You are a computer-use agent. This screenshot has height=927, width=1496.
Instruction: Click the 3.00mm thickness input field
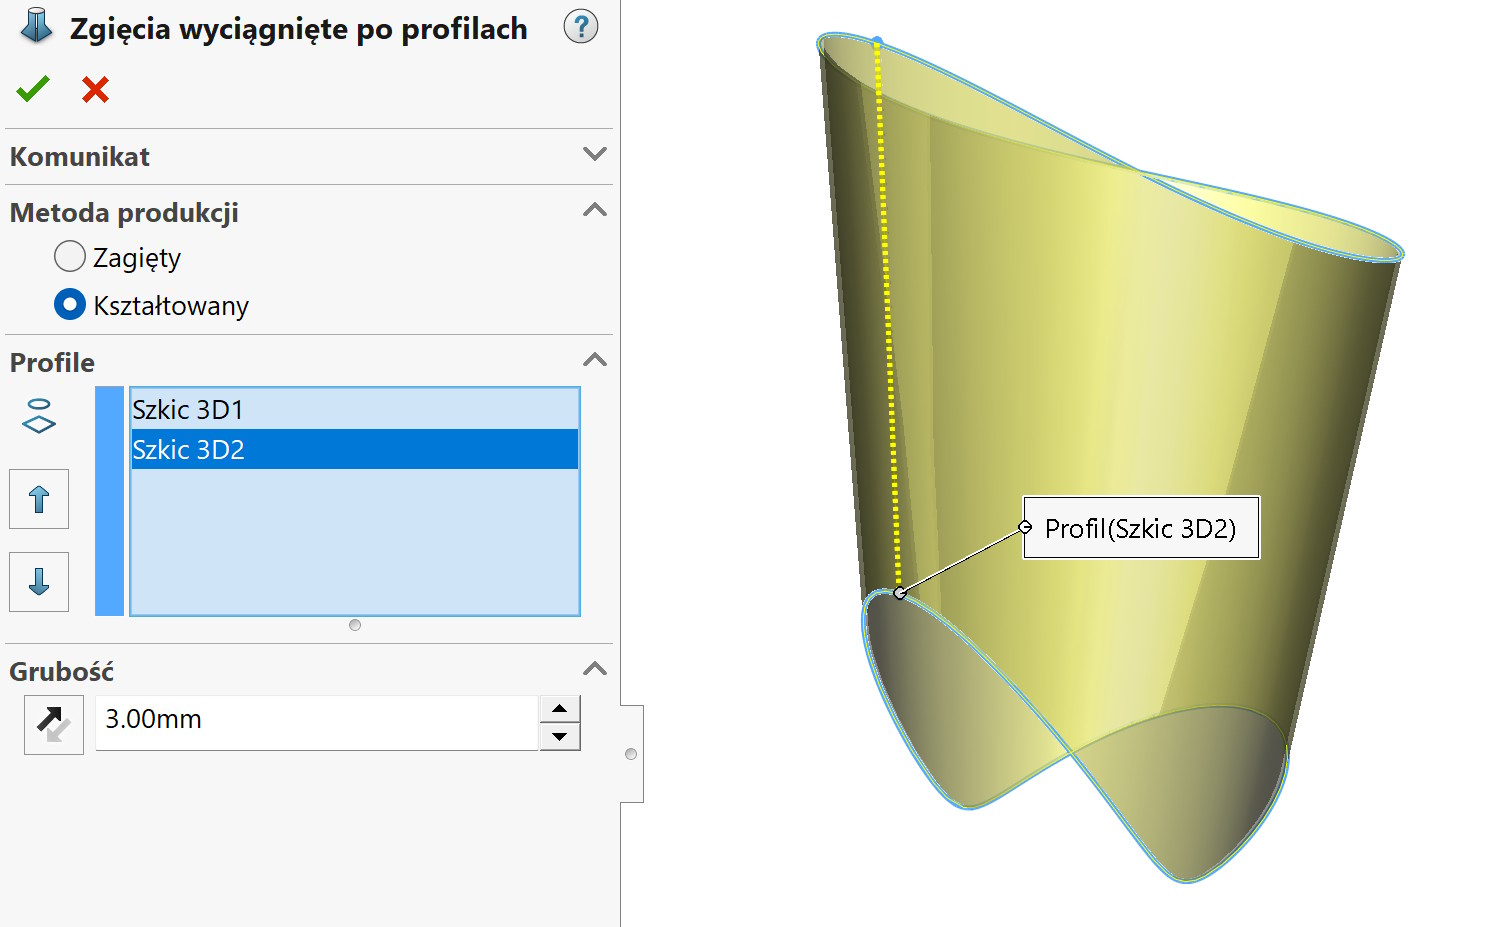[x=316, y=720]
